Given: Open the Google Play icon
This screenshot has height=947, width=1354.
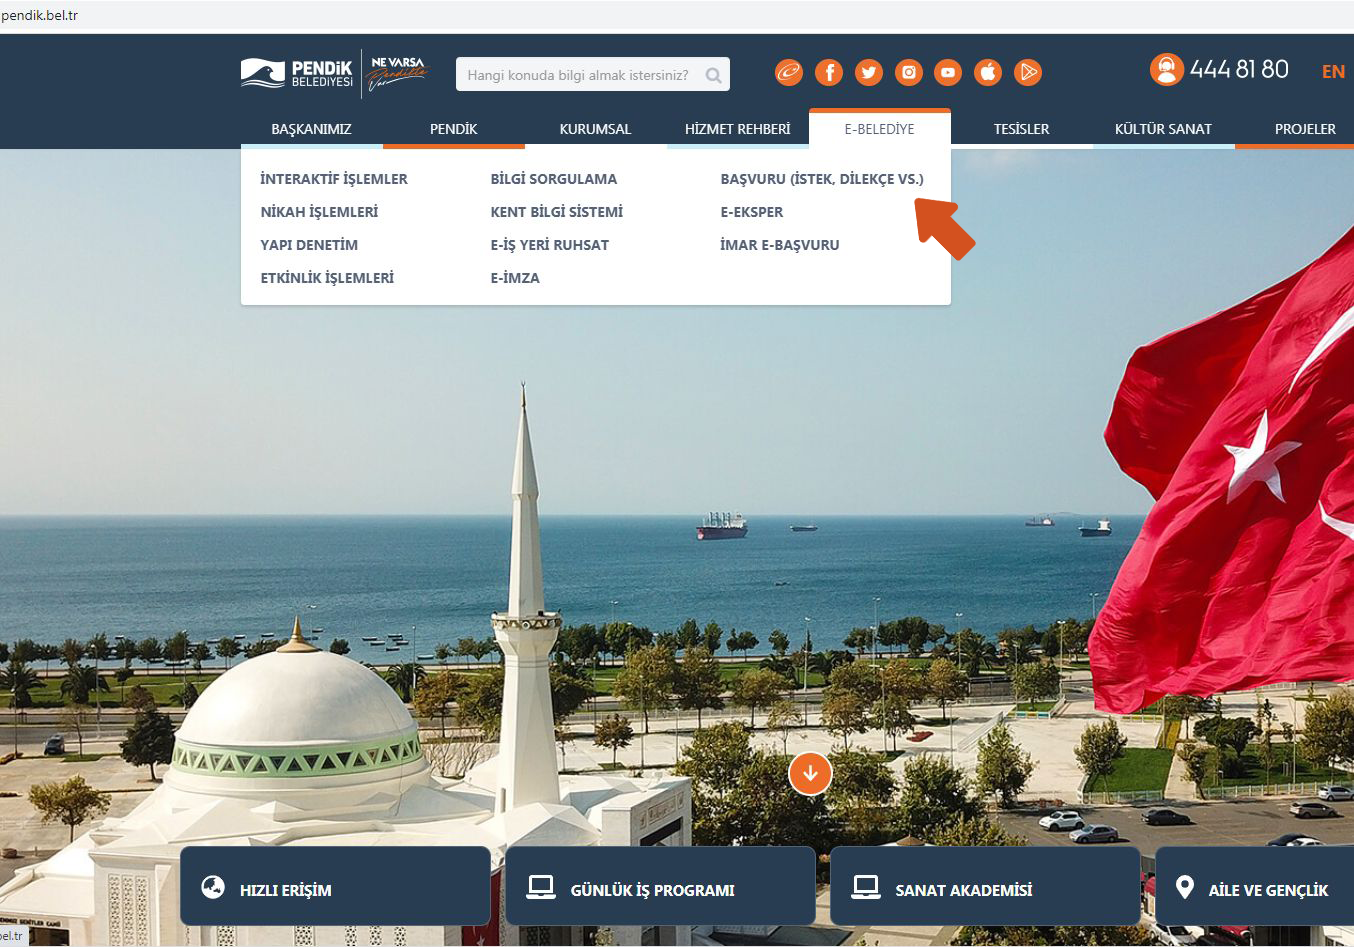Looking at the screenshot, I should (1028, 71).
